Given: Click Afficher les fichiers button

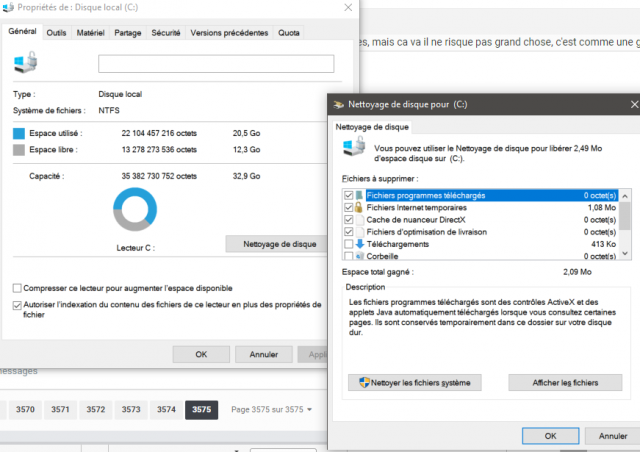Looking at the screenshot, I should click(565, 383).
